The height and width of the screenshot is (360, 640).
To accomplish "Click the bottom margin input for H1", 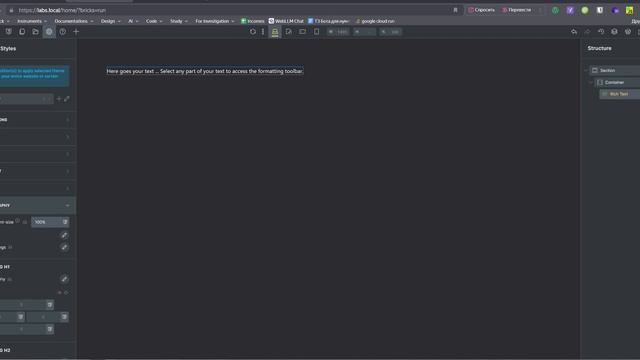I will (23, 329).
